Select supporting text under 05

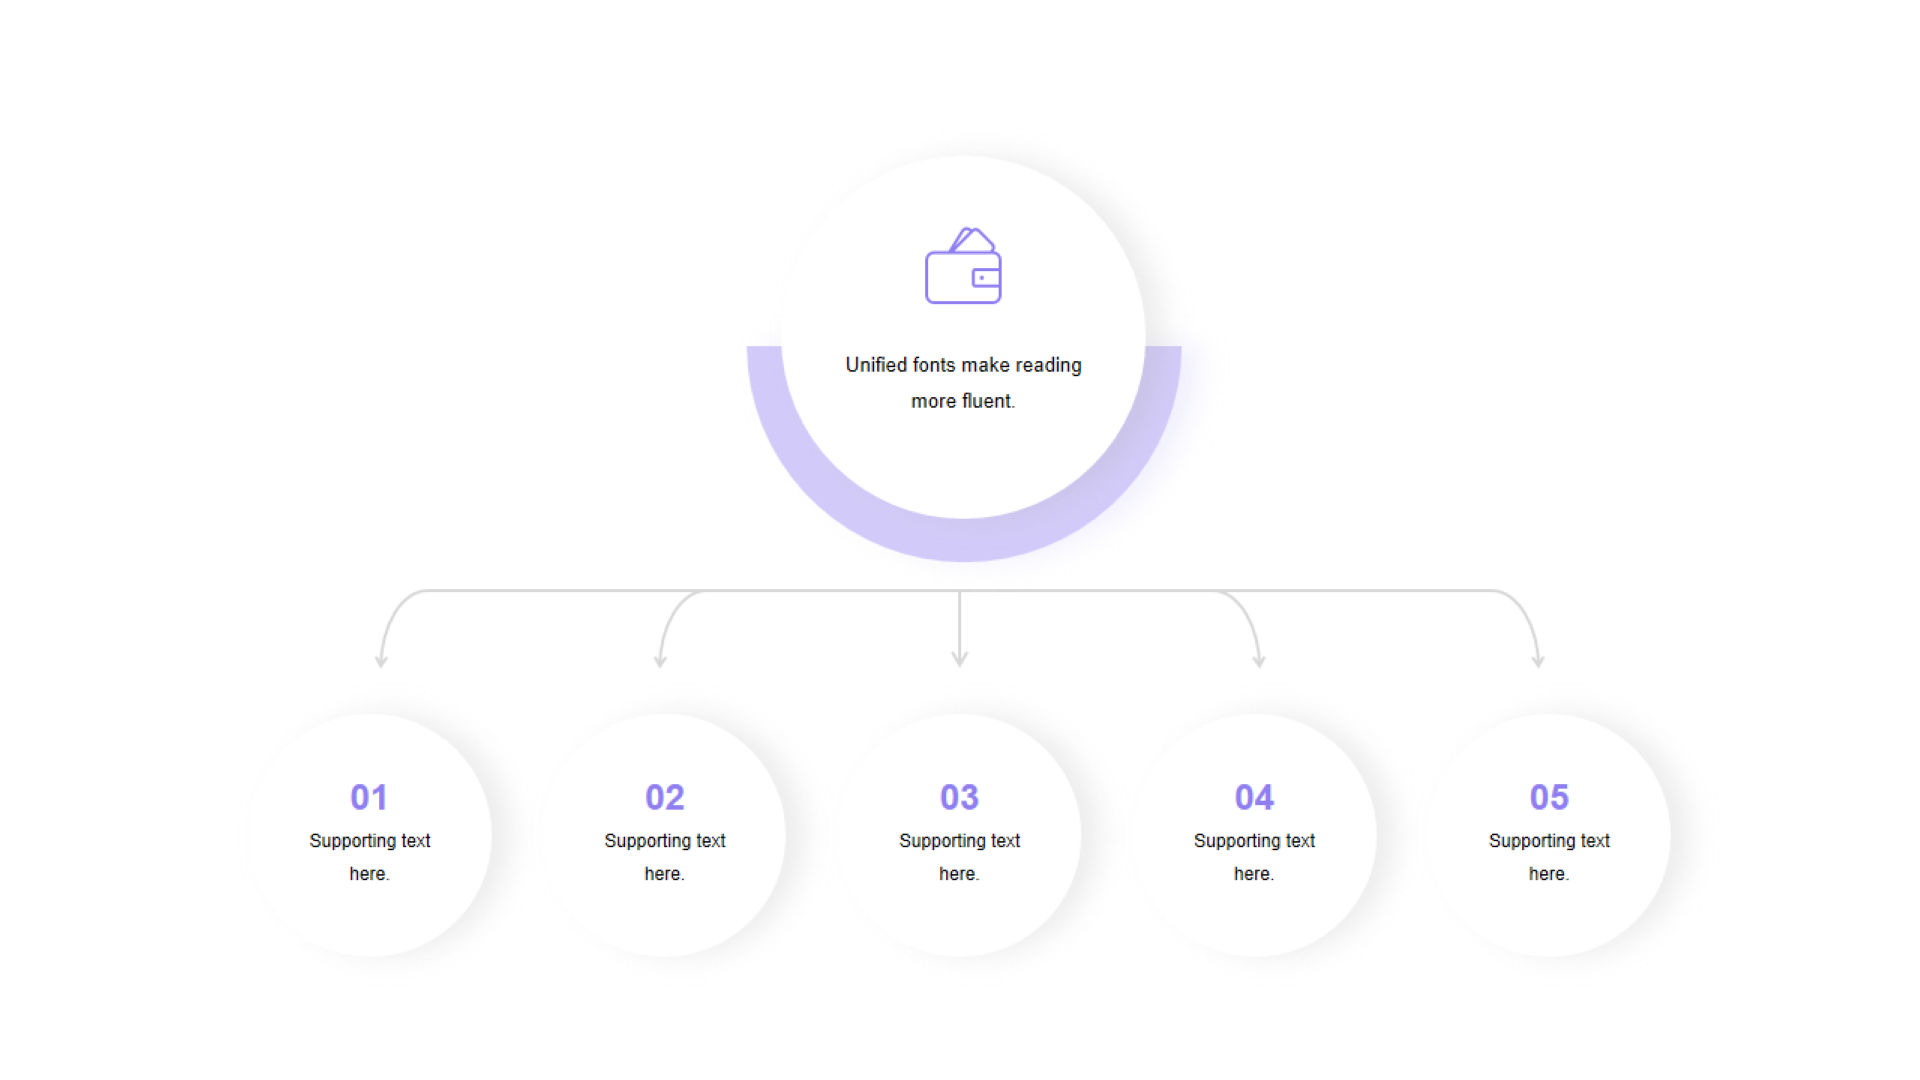tap(1549, 857)
